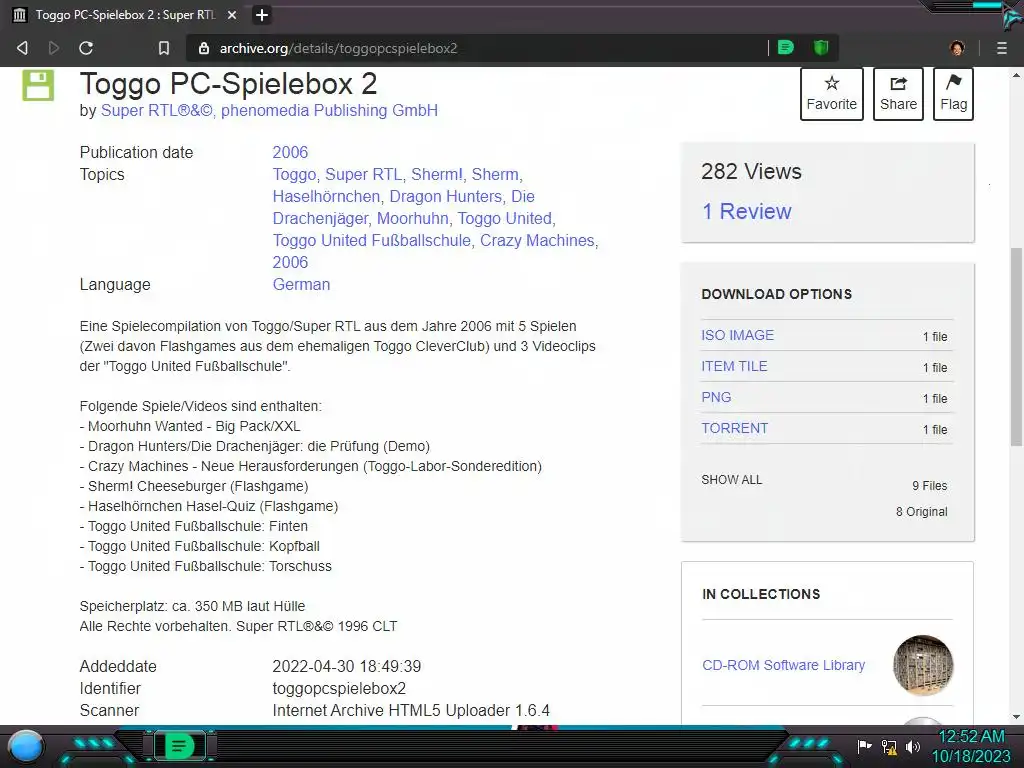Screen dimensions: 1024x768
Task: Download the ISO IMAGE file
Action: point(737,335)
